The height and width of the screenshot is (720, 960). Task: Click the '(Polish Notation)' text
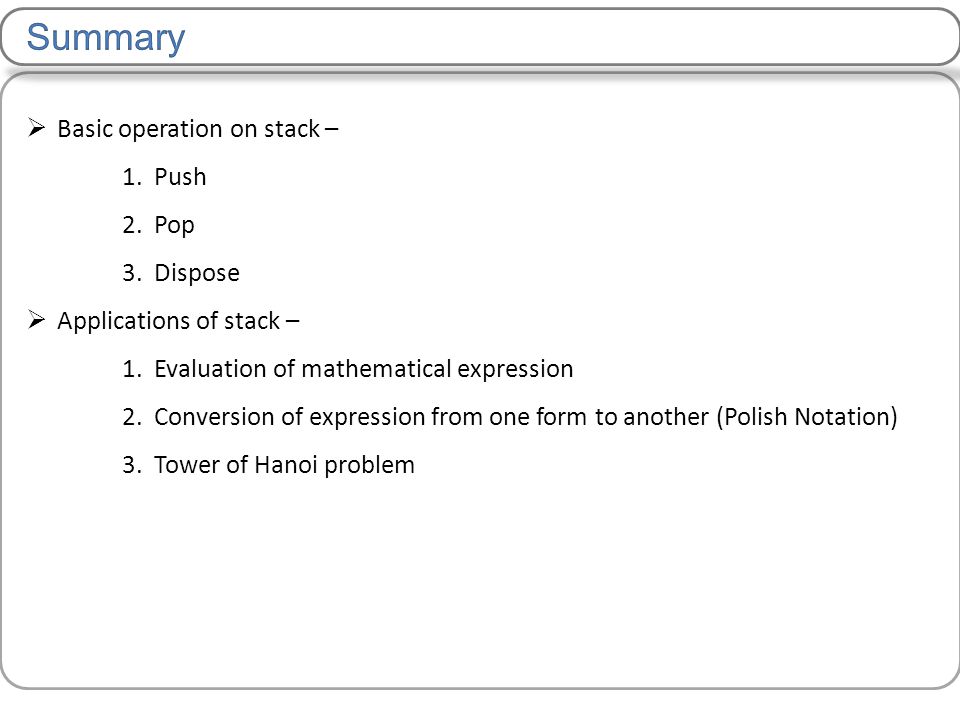tap(807, 417)
